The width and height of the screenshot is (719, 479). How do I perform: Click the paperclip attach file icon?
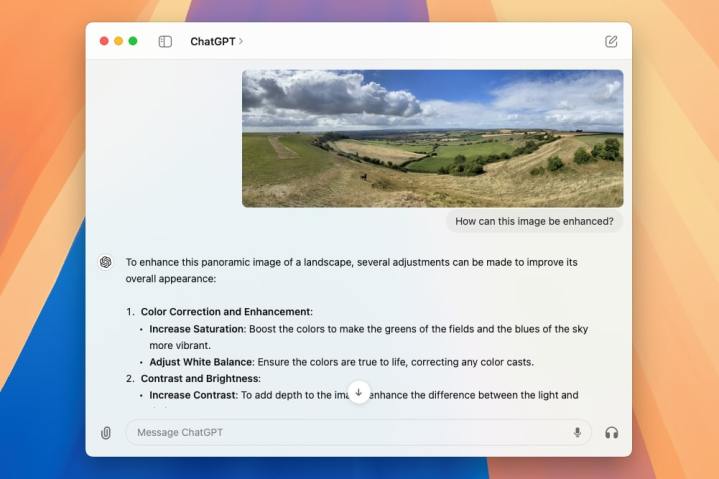[106, 432]
